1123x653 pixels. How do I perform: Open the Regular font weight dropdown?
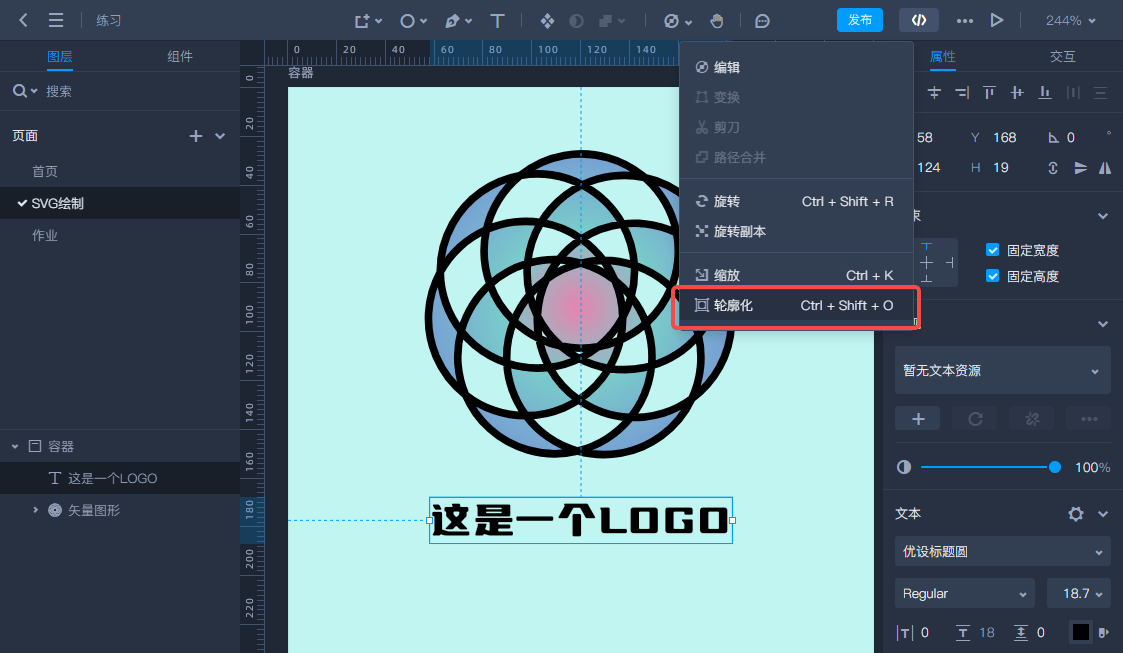coord(963,593)
